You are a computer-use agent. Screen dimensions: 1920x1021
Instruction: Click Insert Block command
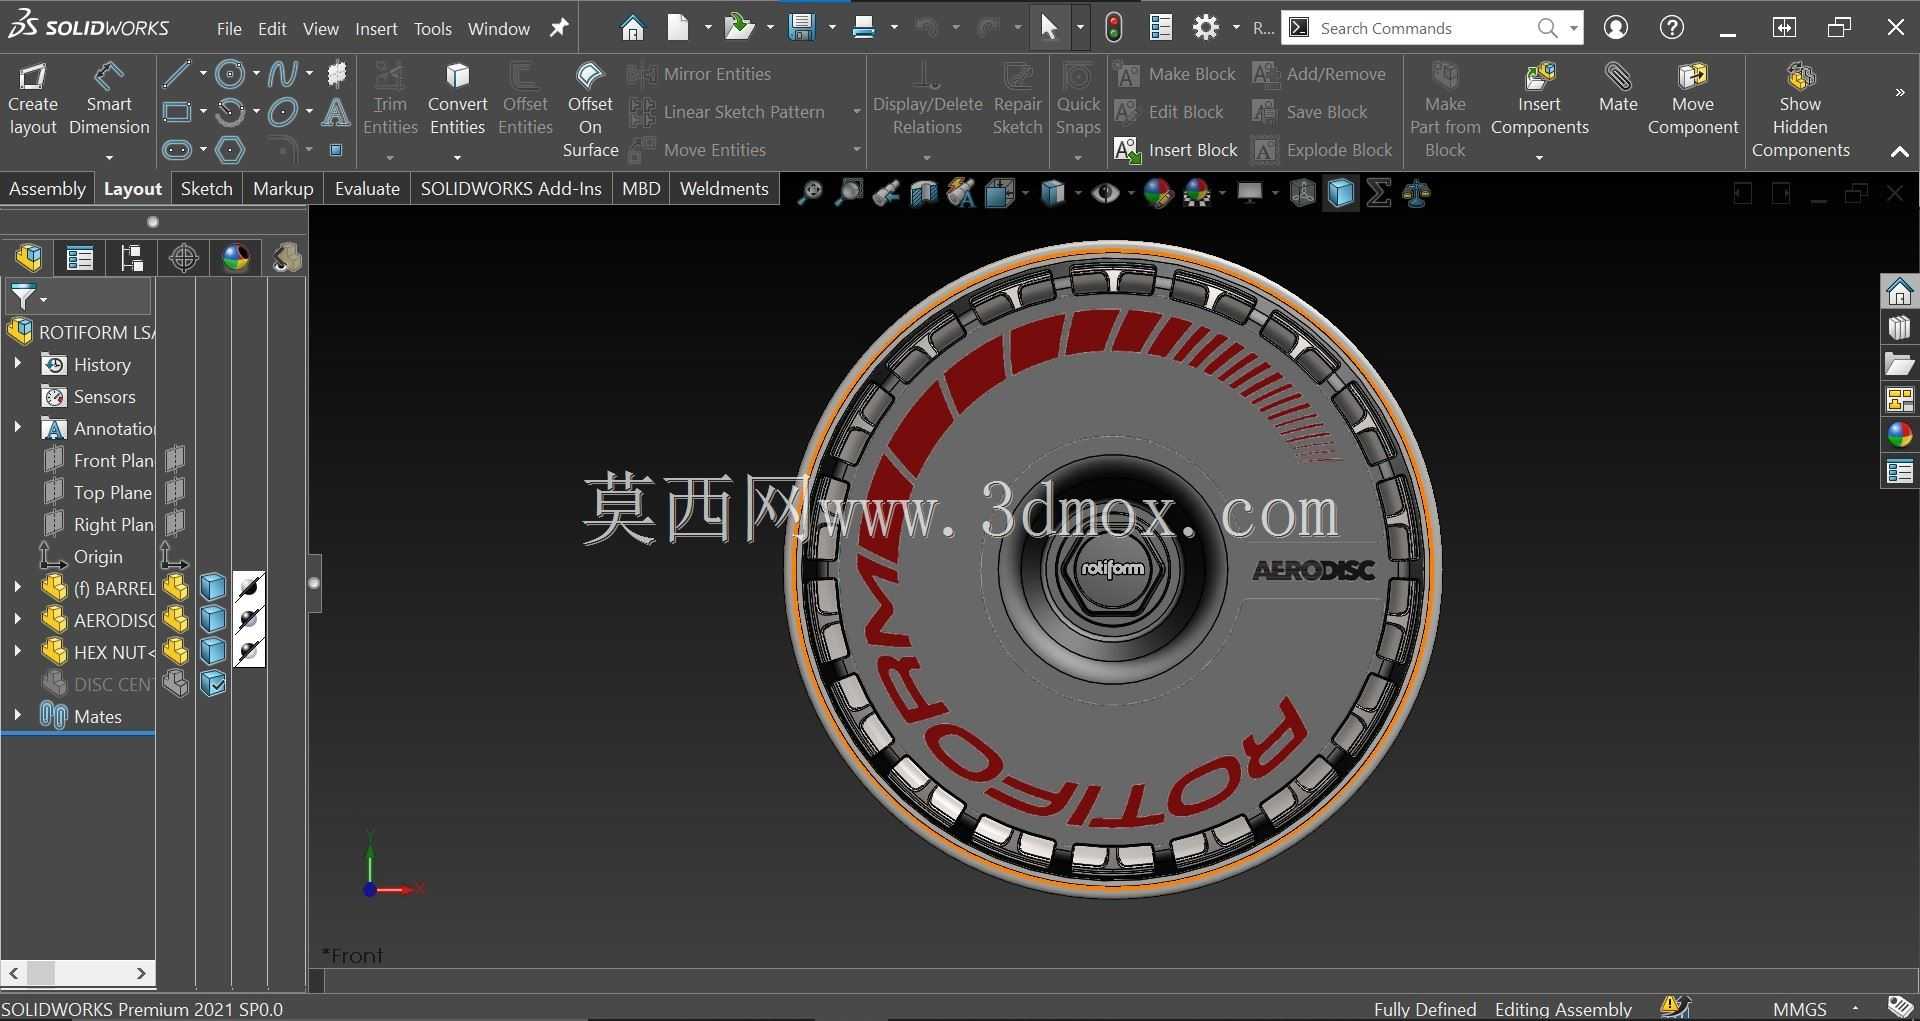click(x=1176, y=150)
